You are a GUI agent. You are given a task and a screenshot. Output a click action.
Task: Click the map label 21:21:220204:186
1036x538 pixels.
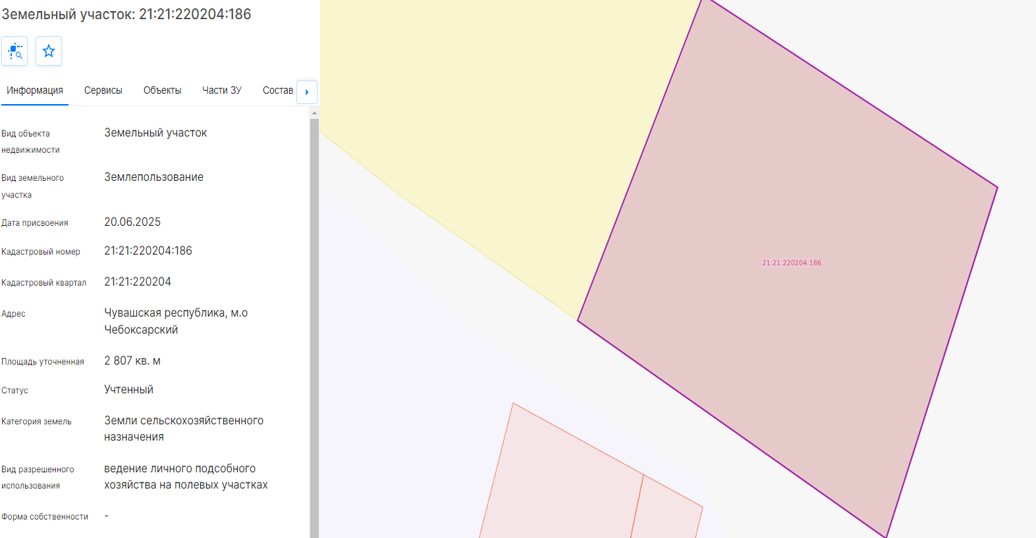point(792,262)
